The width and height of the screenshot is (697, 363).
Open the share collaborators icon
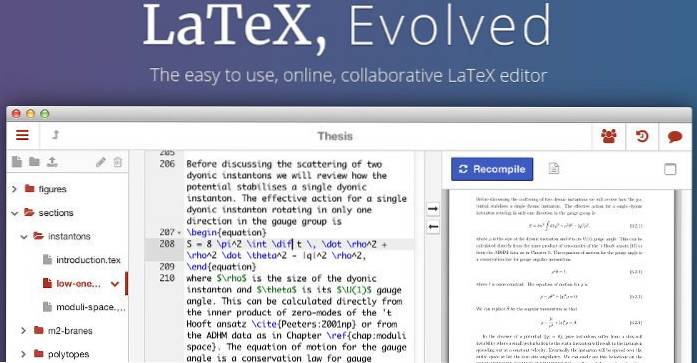(609, 136)
